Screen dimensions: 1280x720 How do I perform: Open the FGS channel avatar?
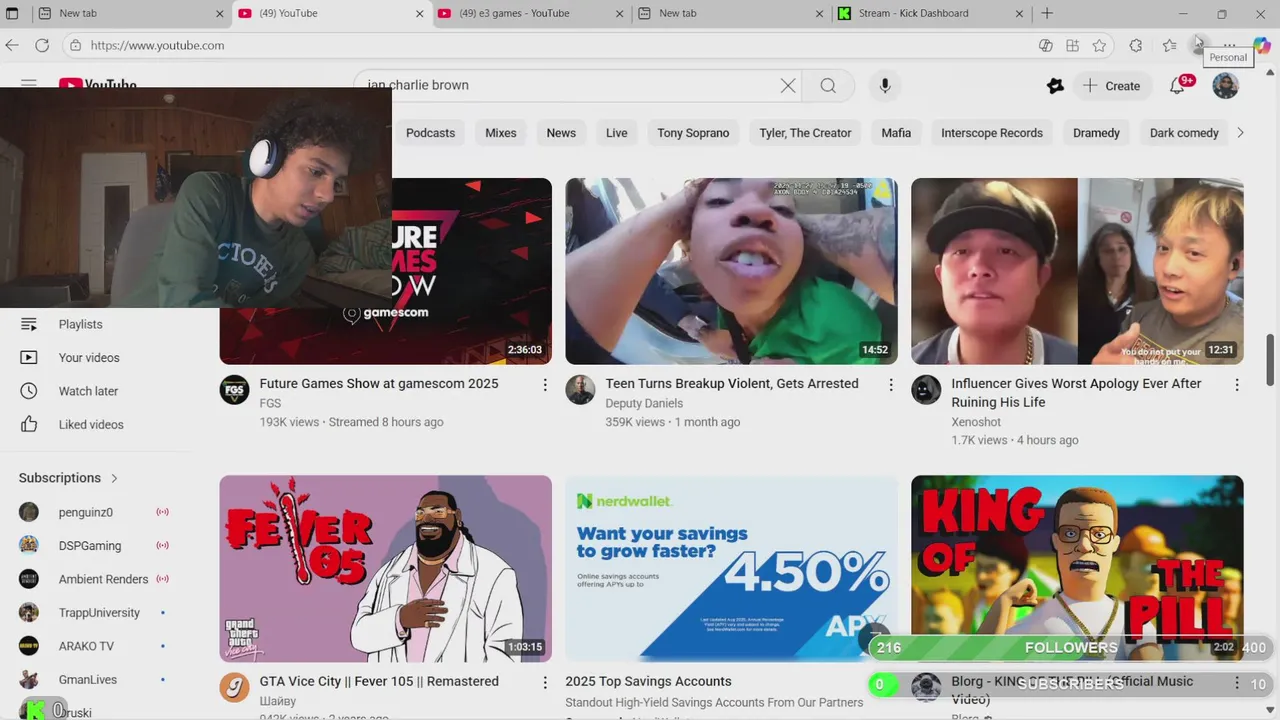pyautogui.click(x=234, y=390)
